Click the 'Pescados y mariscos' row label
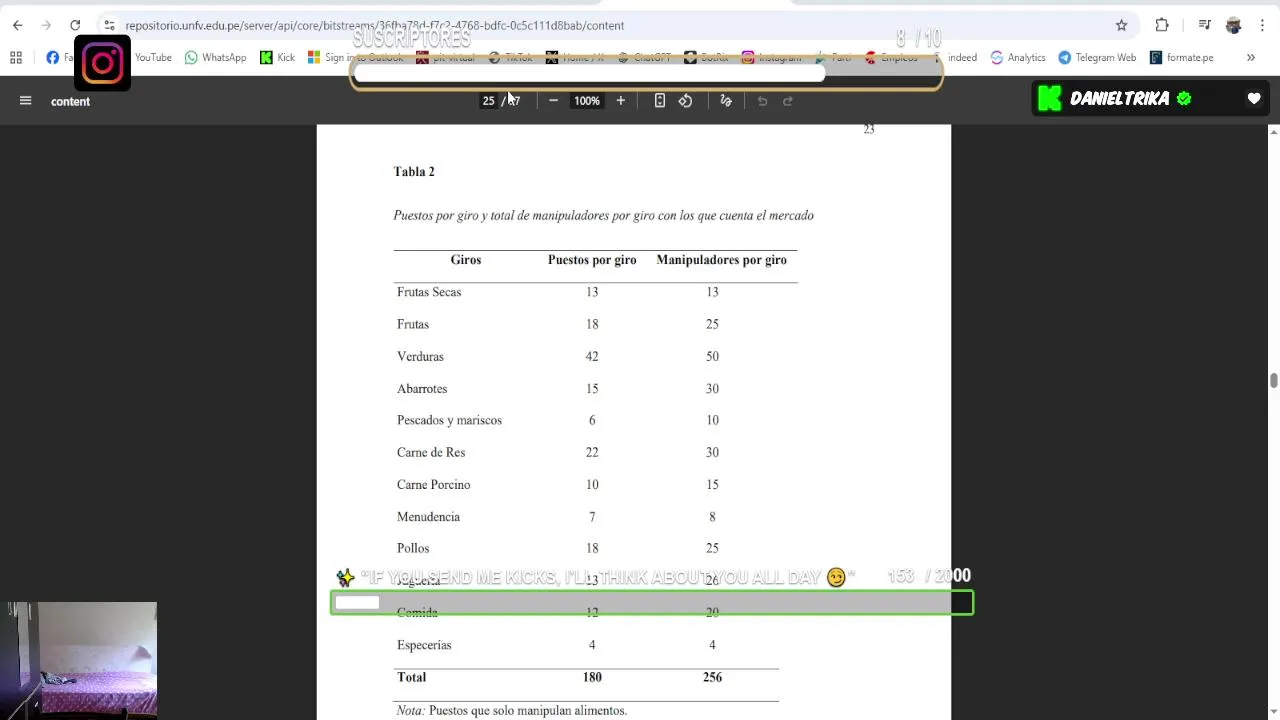 coord(449,420)
